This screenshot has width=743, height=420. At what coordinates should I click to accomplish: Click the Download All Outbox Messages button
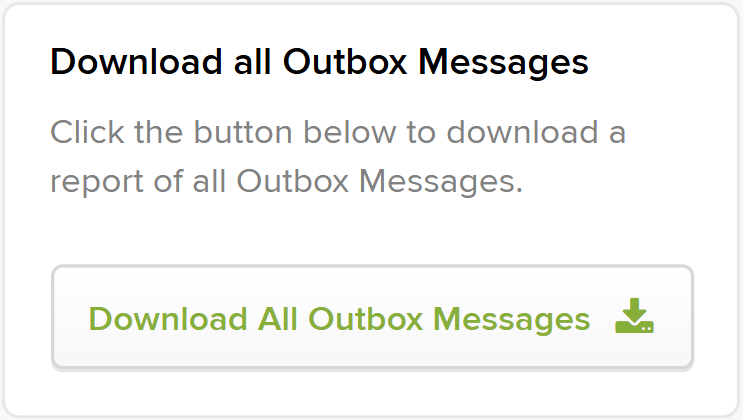pyautogui.click(x=372, y=317)
